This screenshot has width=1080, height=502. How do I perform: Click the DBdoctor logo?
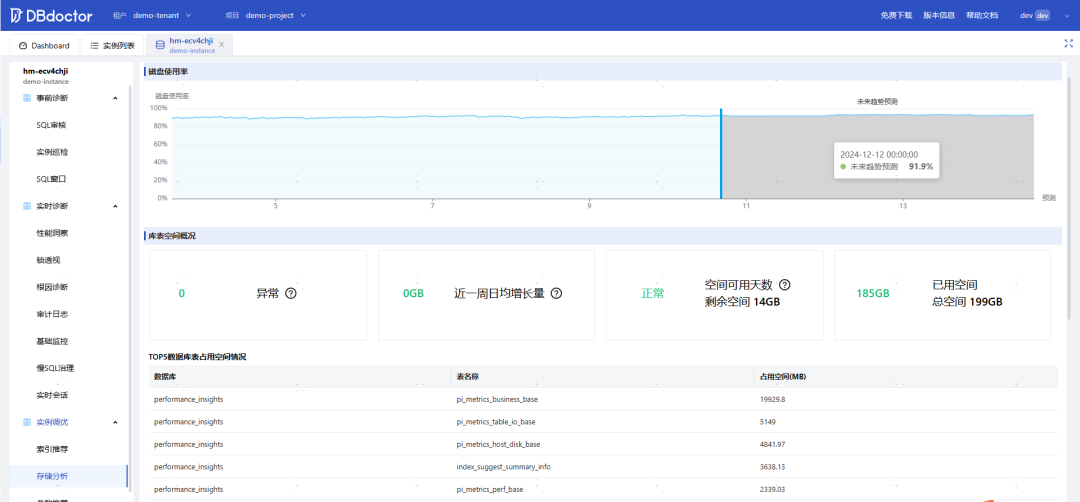(x=52, y=15)
